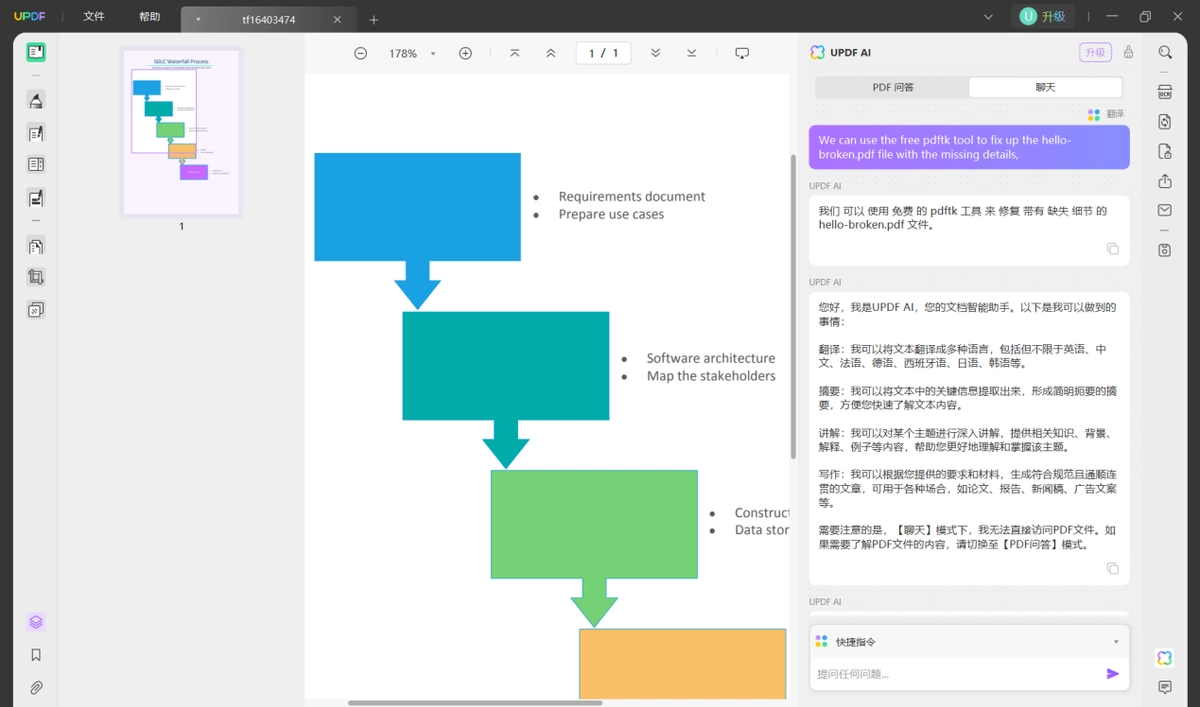
Task: Open the 帮助 menu
Action: (149, 17)
